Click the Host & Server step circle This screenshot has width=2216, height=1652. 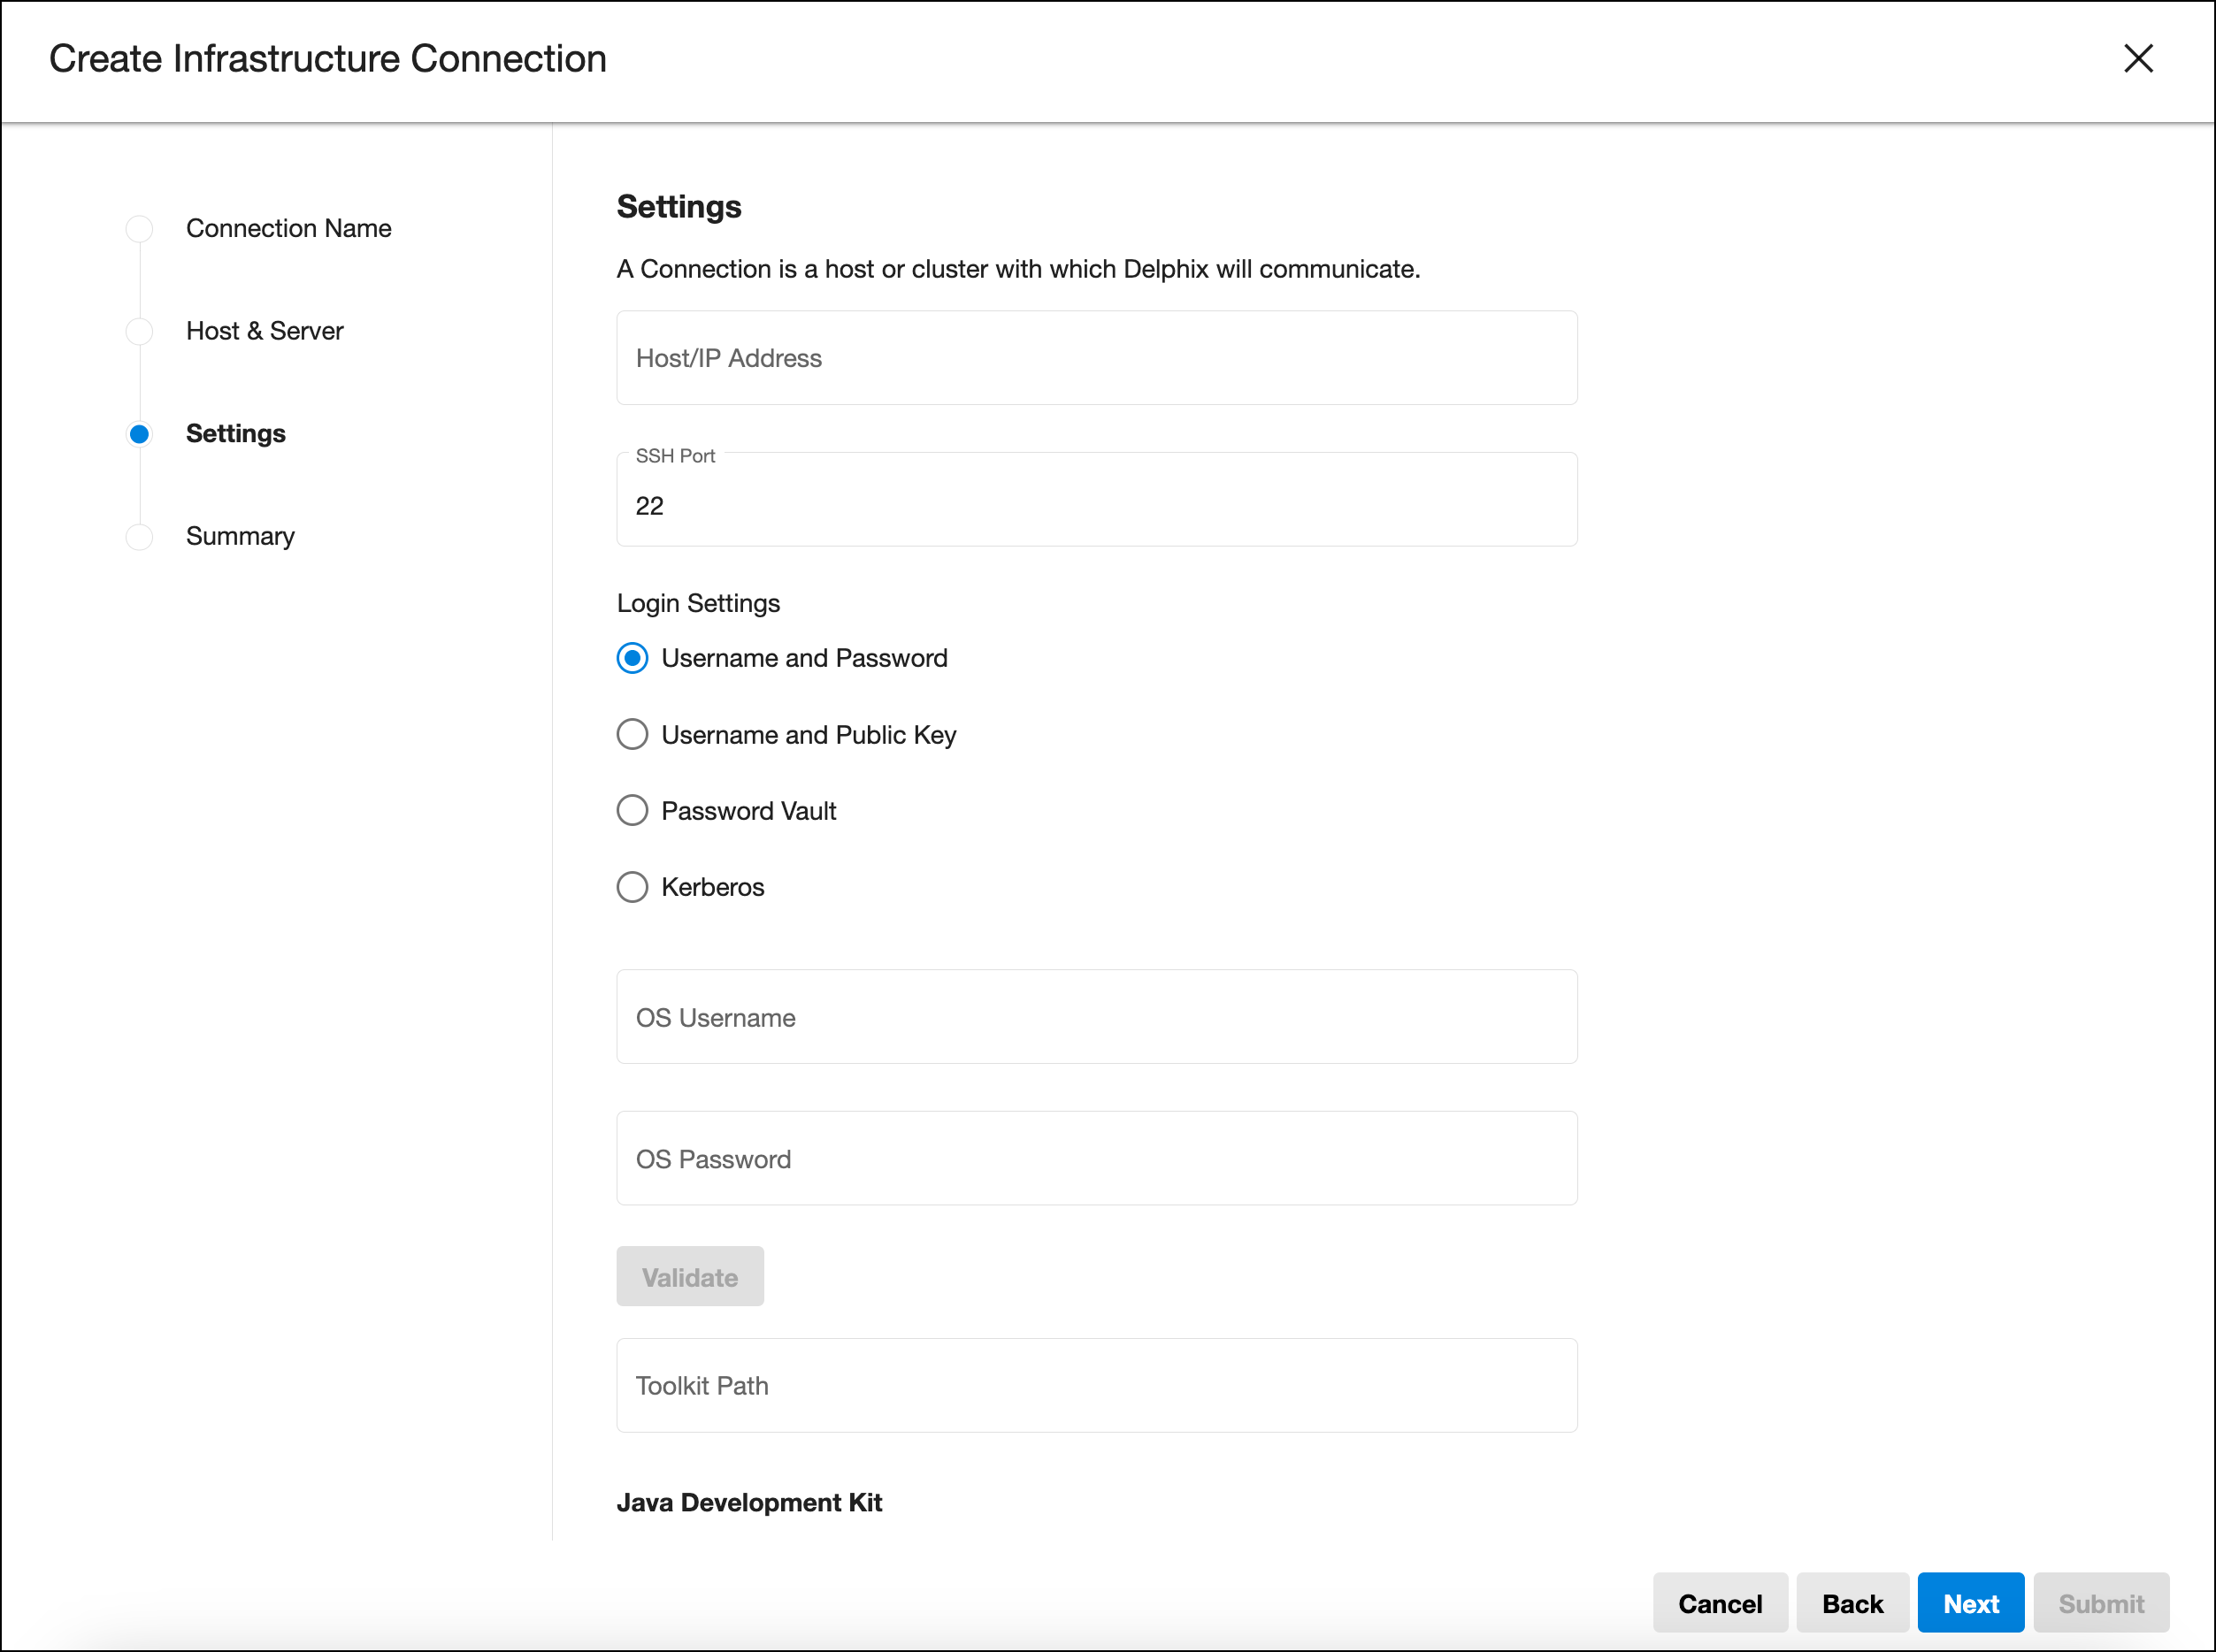click(x=139, y=331)
